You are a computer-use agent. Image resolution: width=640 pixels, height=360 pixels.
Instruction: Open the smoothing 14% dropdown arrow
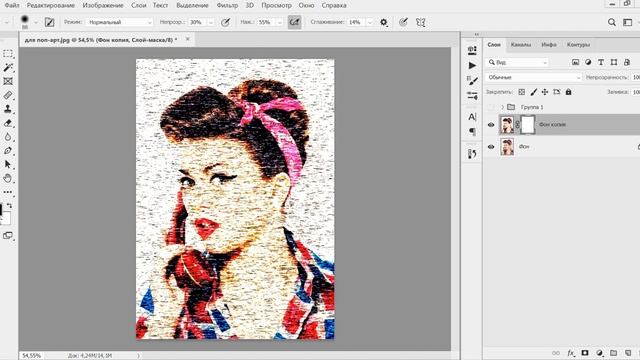coord(370,22)
